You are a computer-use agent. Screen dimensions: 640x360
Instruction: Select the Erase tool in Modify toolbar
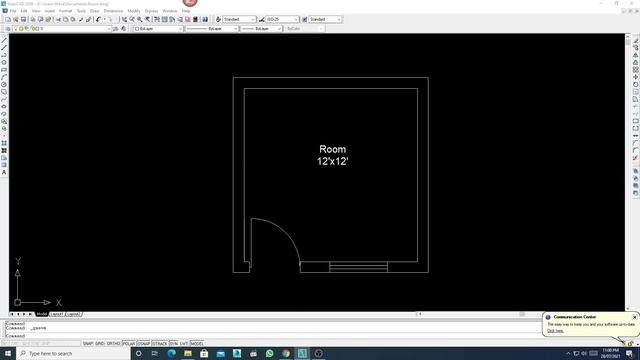pyautogui.click(x=636, y=40)
